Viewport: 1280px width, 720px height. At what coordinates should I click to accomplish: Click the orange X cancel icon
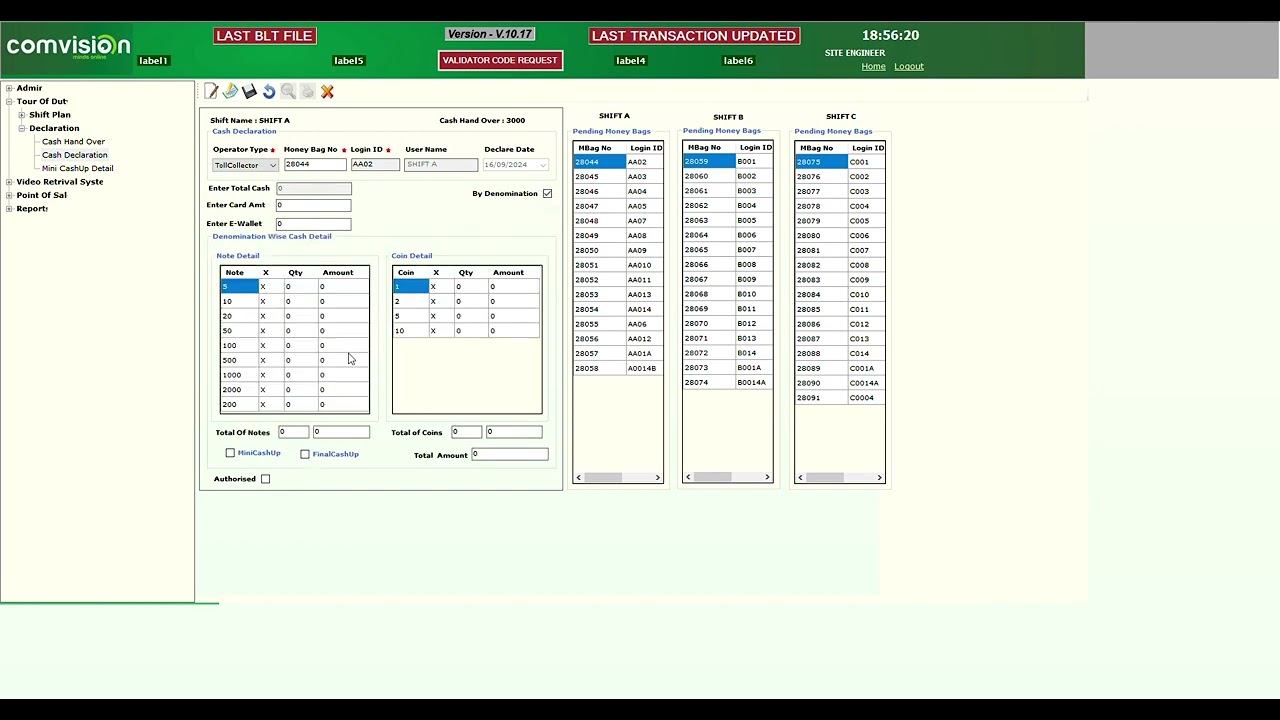(327, 91)
